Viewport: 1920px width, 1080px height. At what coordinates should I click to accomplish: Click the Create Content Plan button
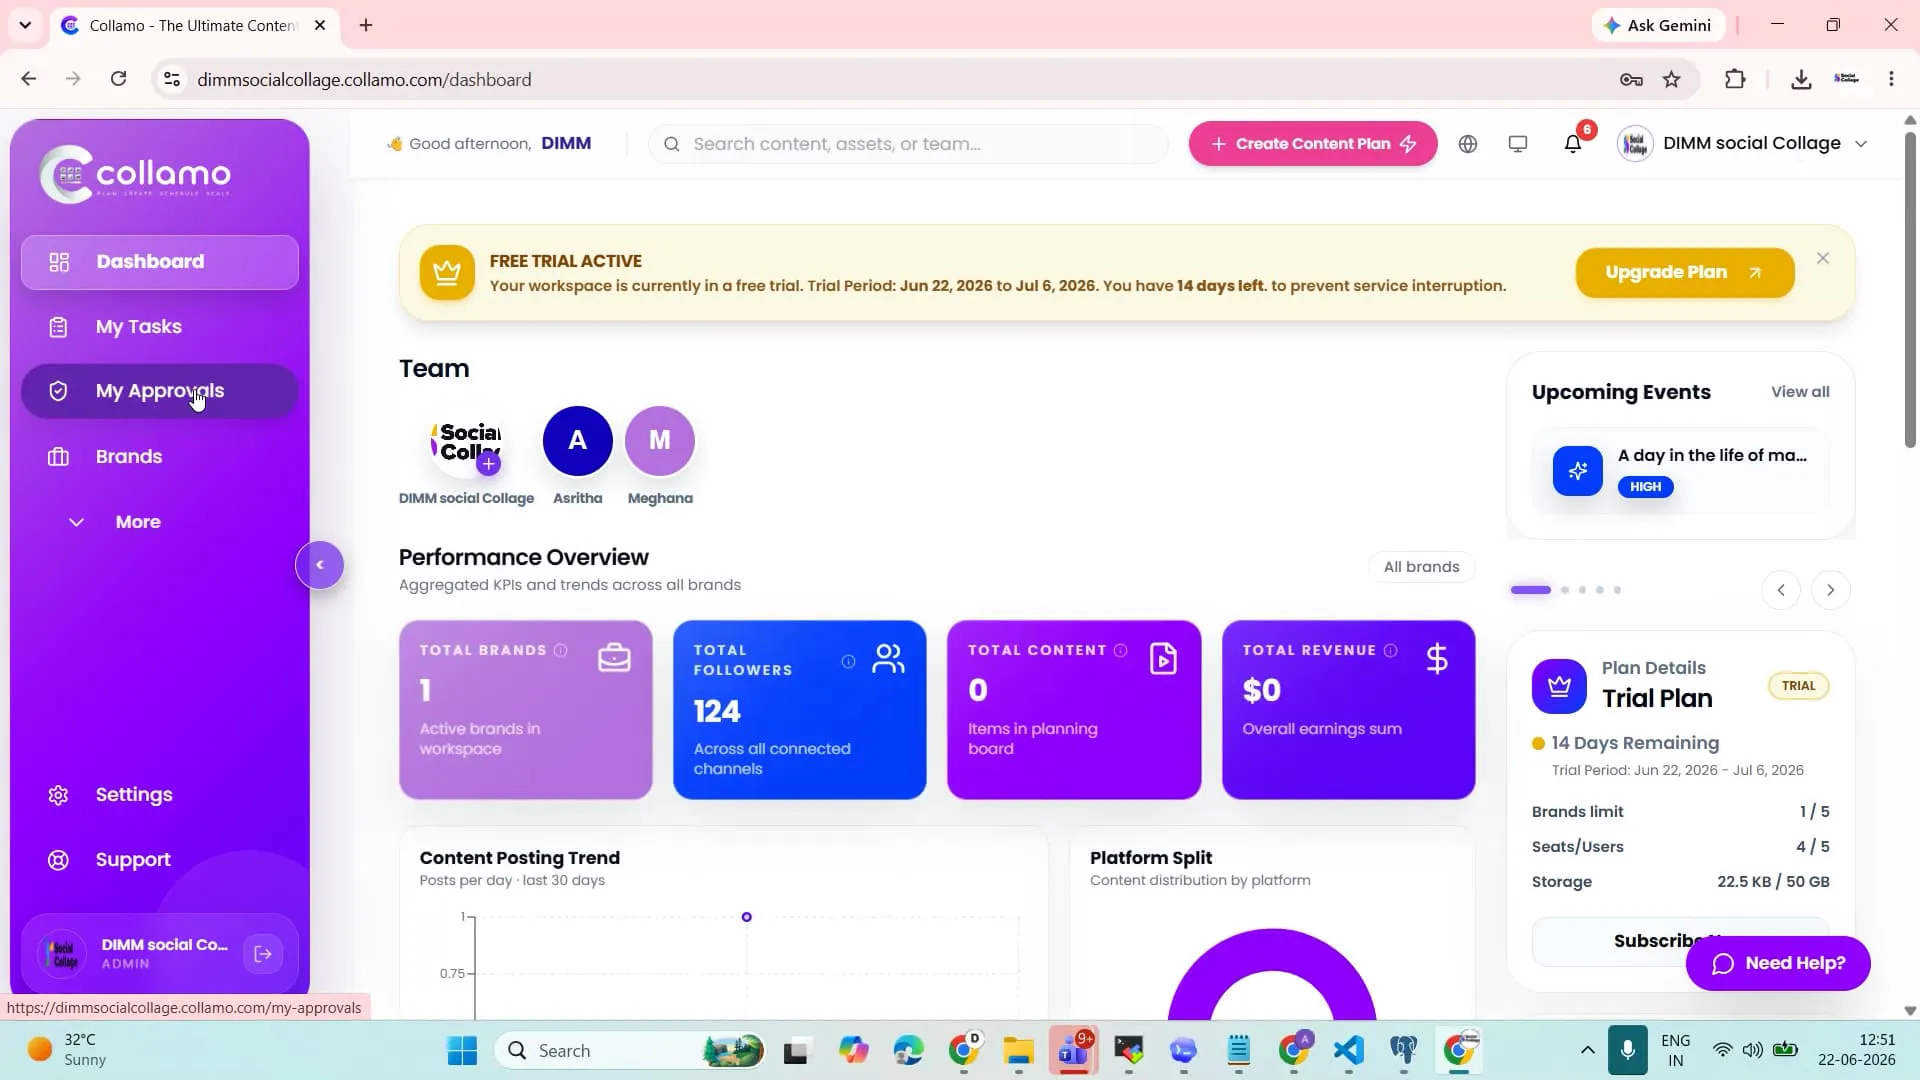pos(1313,144)
